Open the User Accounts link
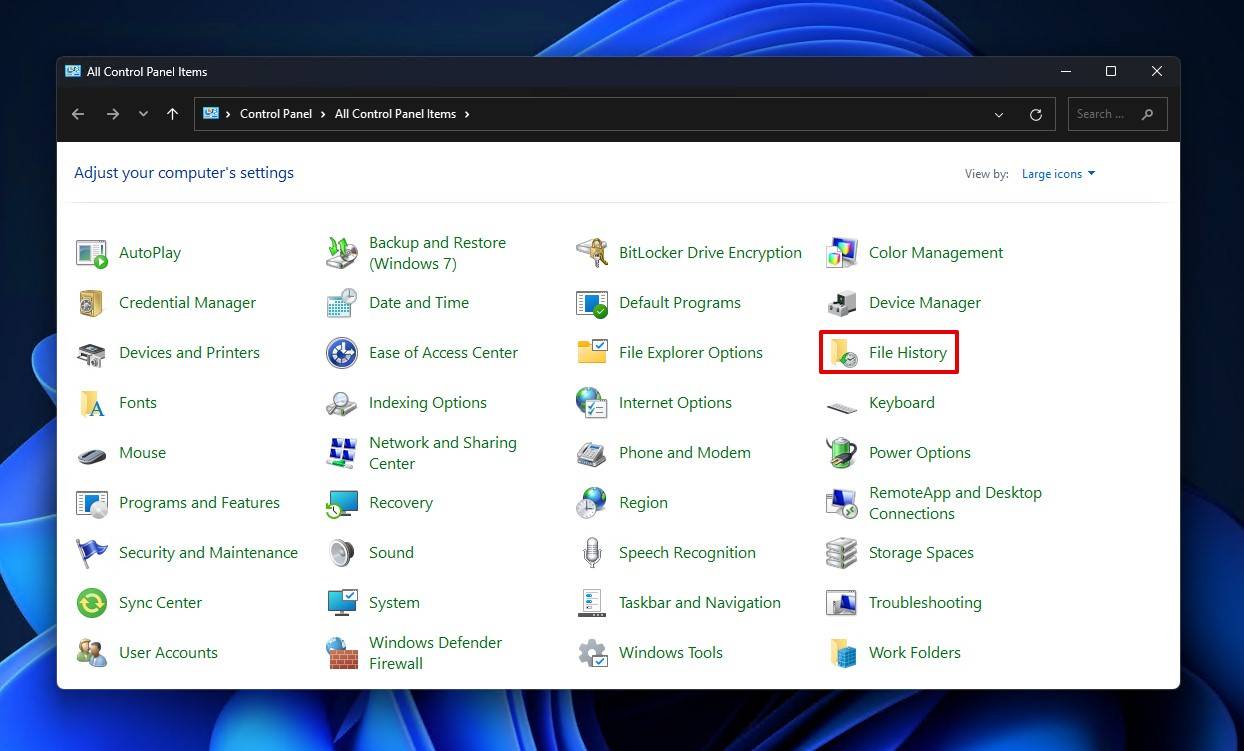1244x751 pixels. pyautogui.click(x=168, y=653)
